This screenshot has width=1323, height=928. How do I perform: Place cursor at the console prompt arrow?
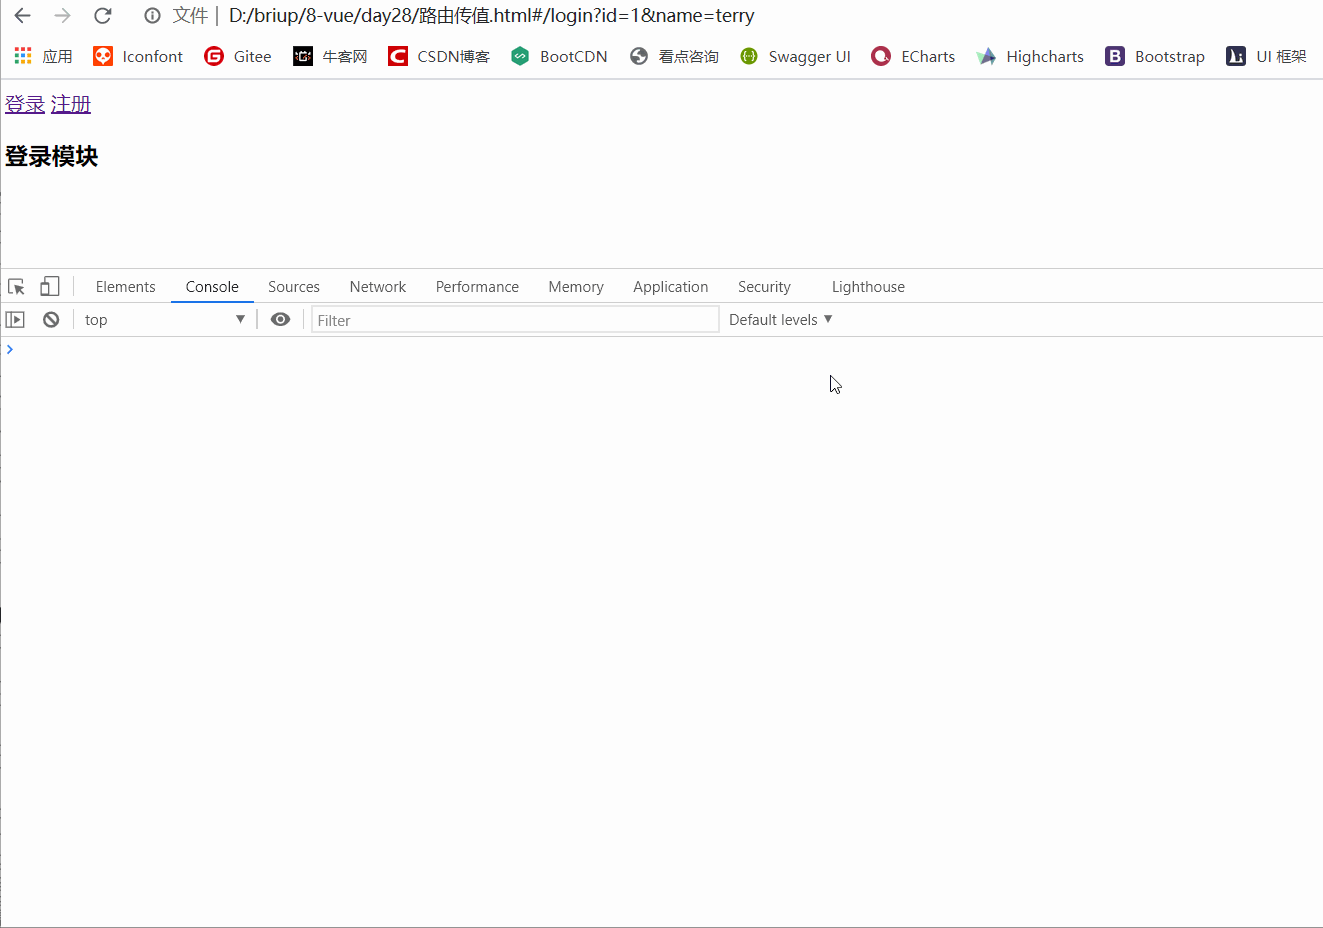pos(10,349)
